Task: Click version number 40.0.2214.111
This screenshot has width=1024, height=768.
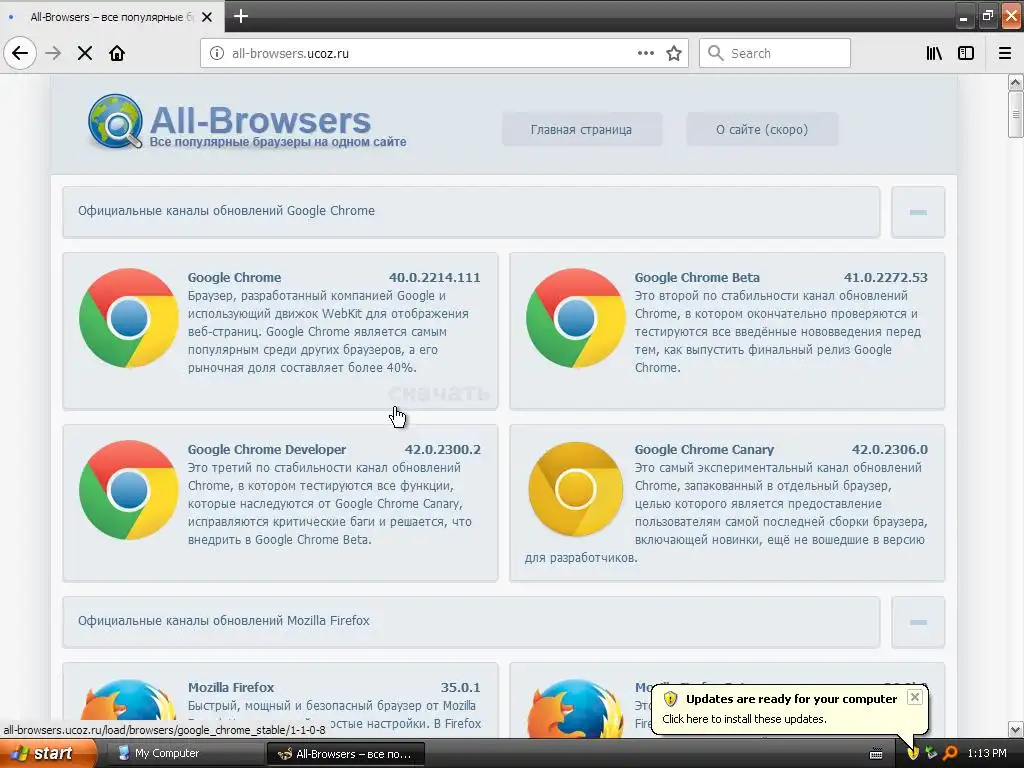Action: pos(434,278)
